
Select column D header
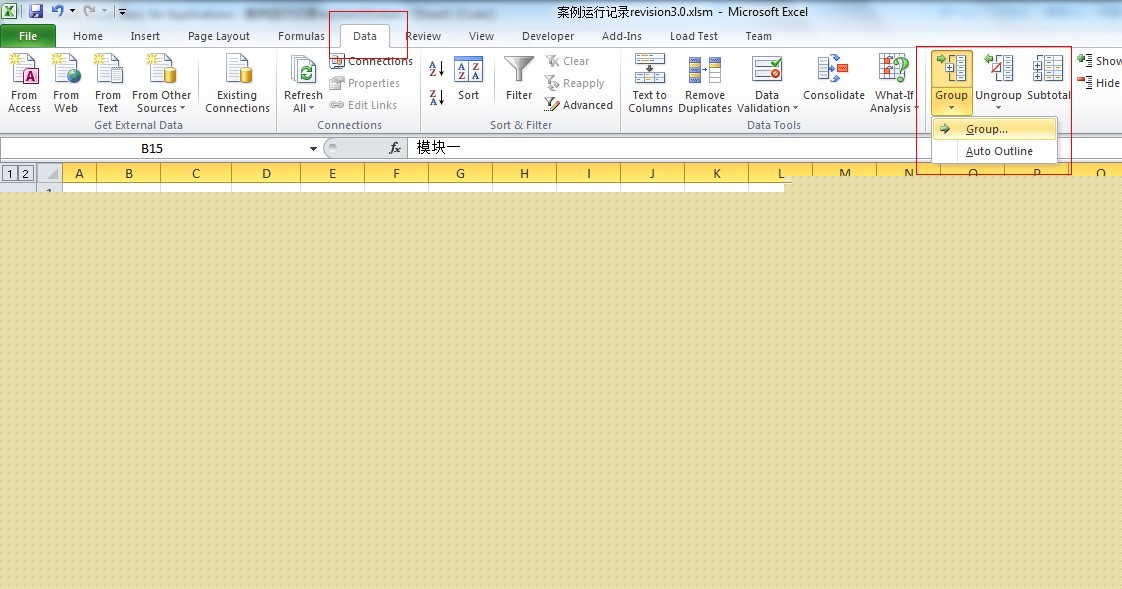click(x=266, y=173)
